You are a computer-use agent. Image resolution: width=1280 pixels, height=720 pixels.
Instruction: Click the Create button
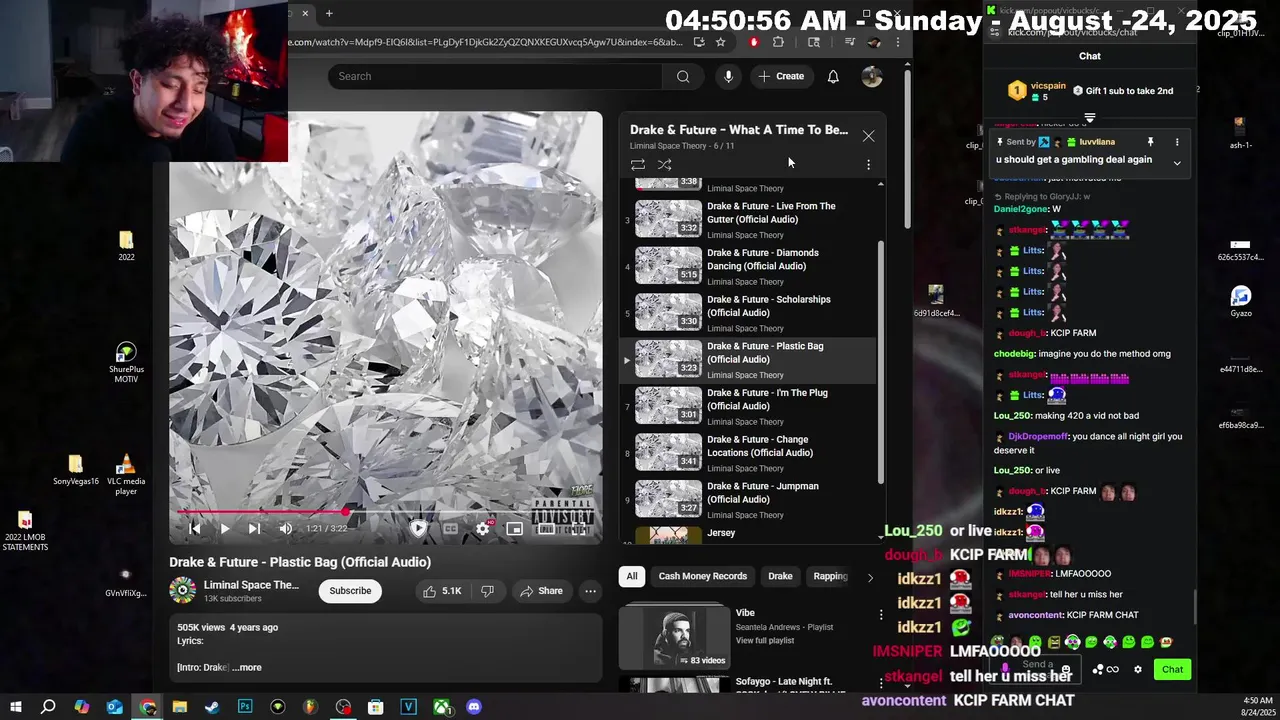click(780, 76)
